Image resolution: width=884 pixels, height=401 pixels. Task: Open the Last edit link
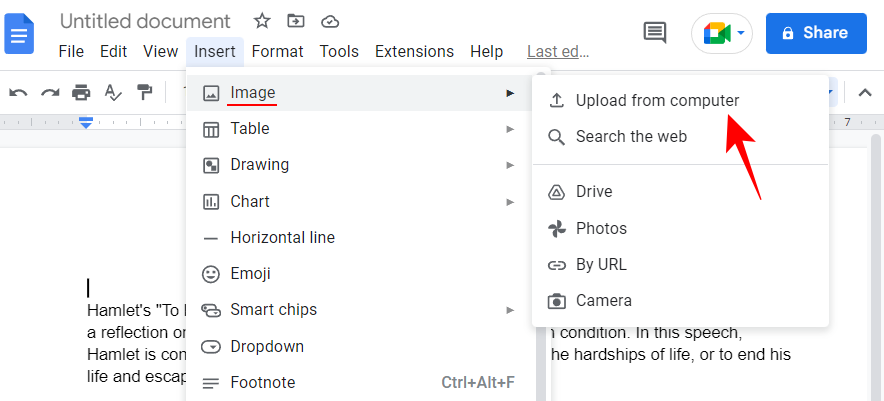(558, 52)
